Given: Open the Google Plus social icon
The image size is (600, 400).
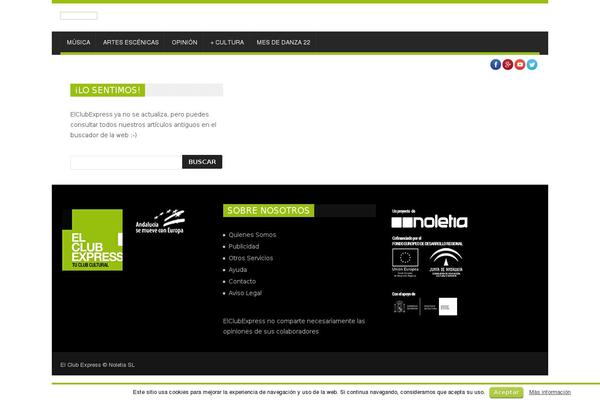Looking at the screenshot, I should [x=507, y=64].
